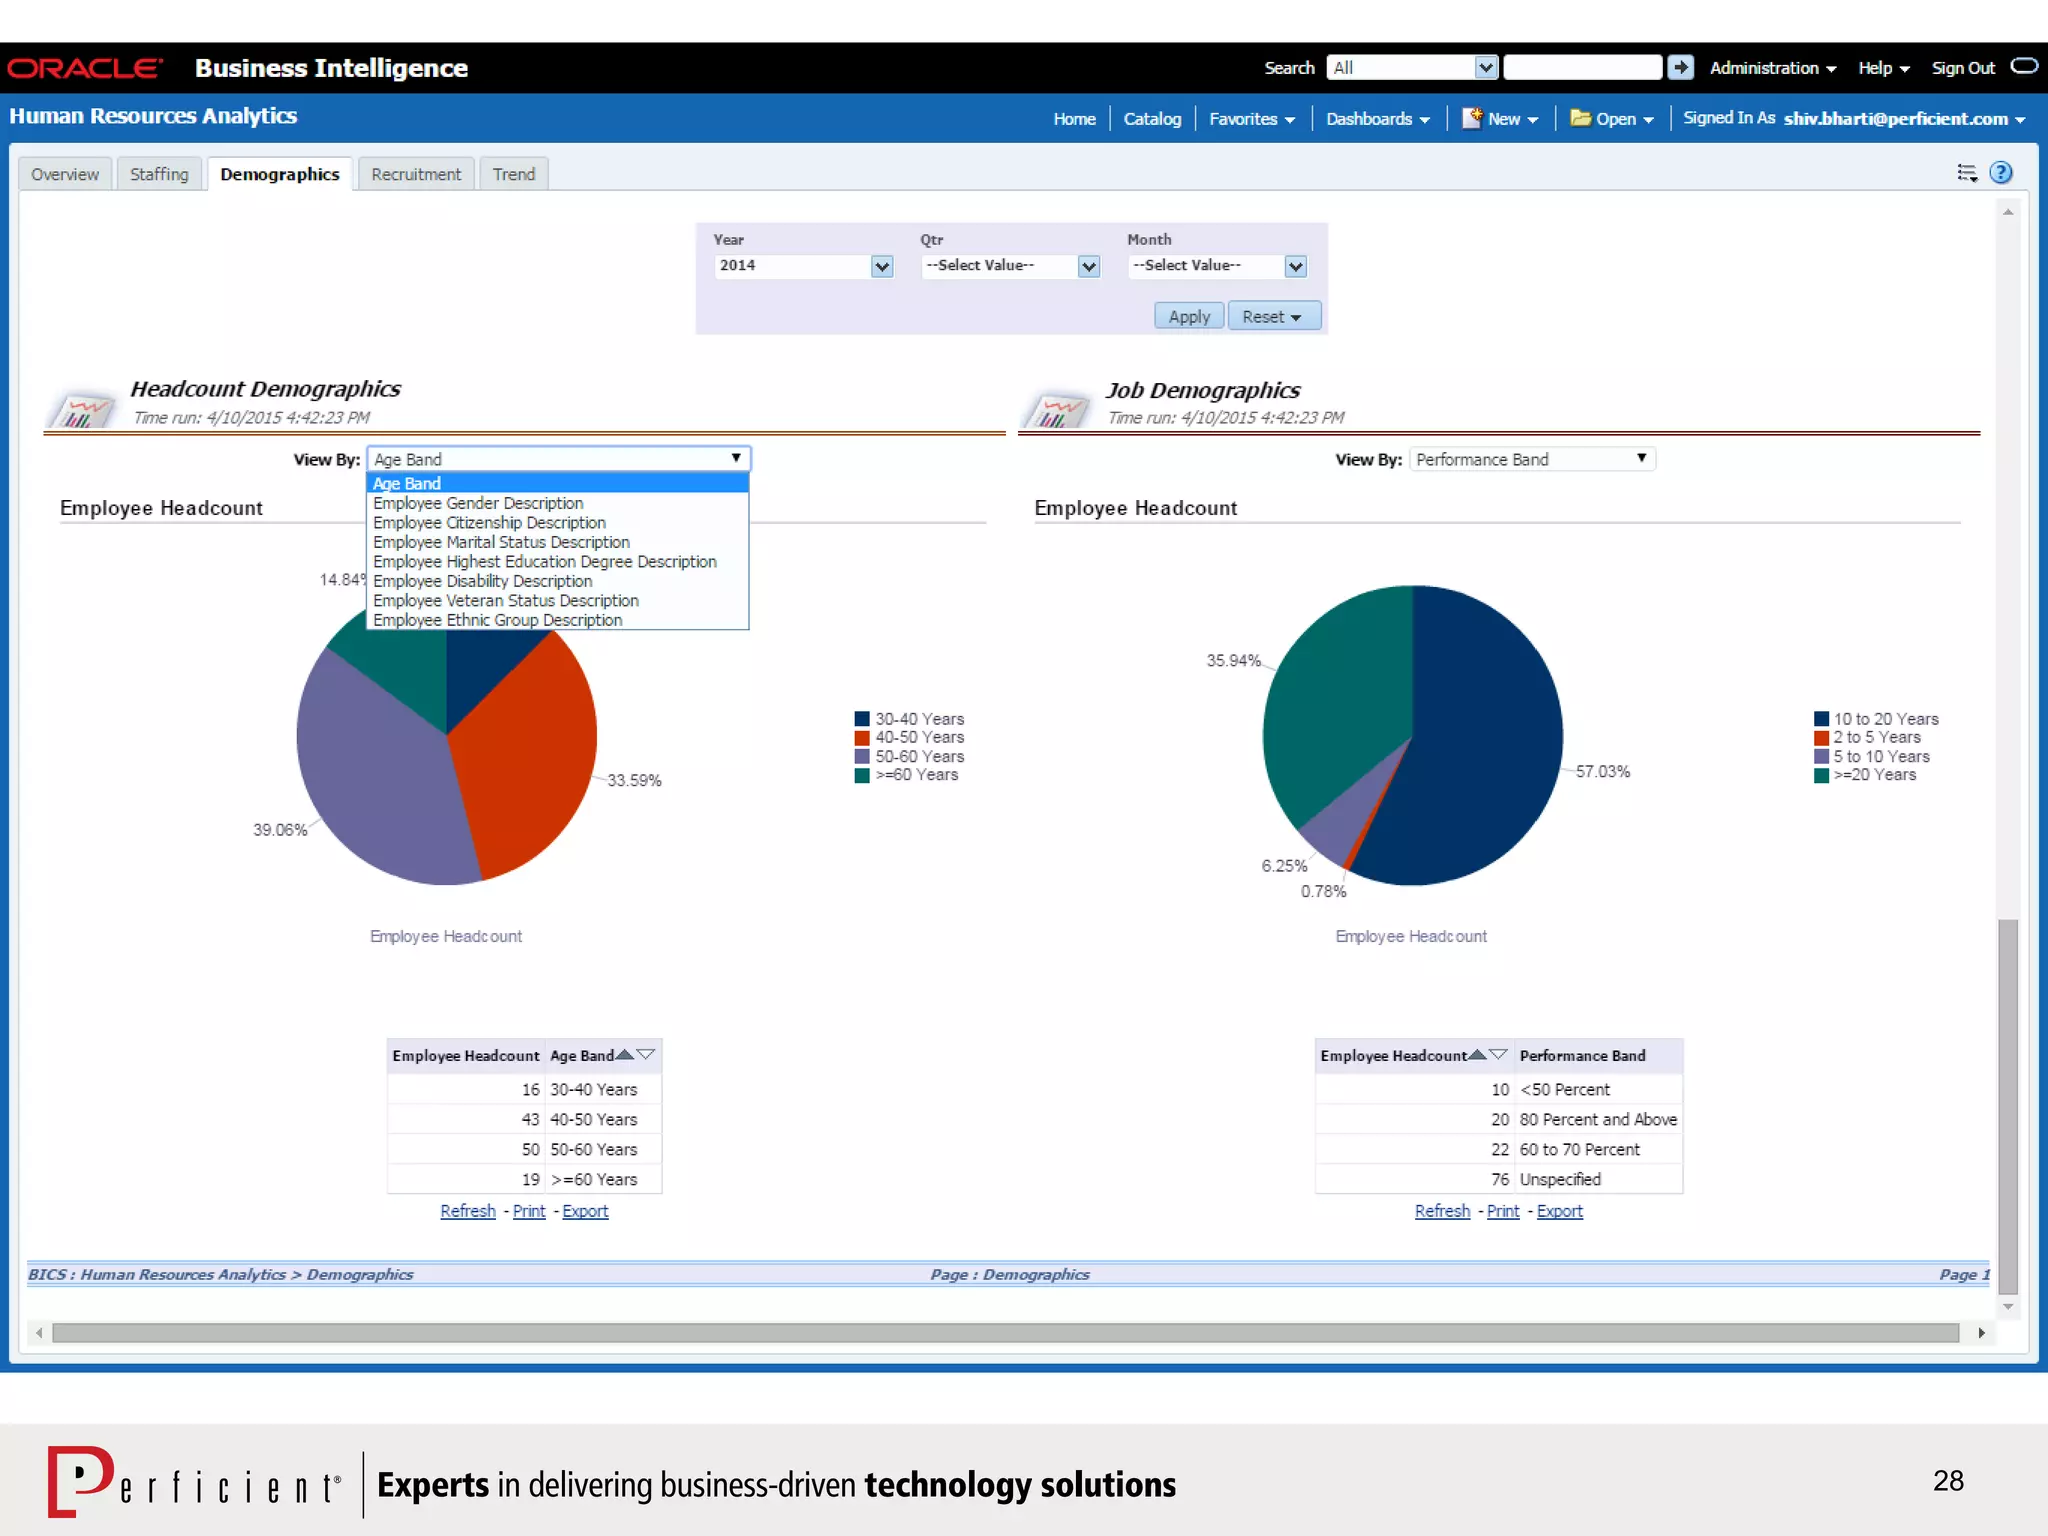Click the New star document icon
This screenshot has width=2048, height=1536.
pyautogui.click(x=1472, y=118)
